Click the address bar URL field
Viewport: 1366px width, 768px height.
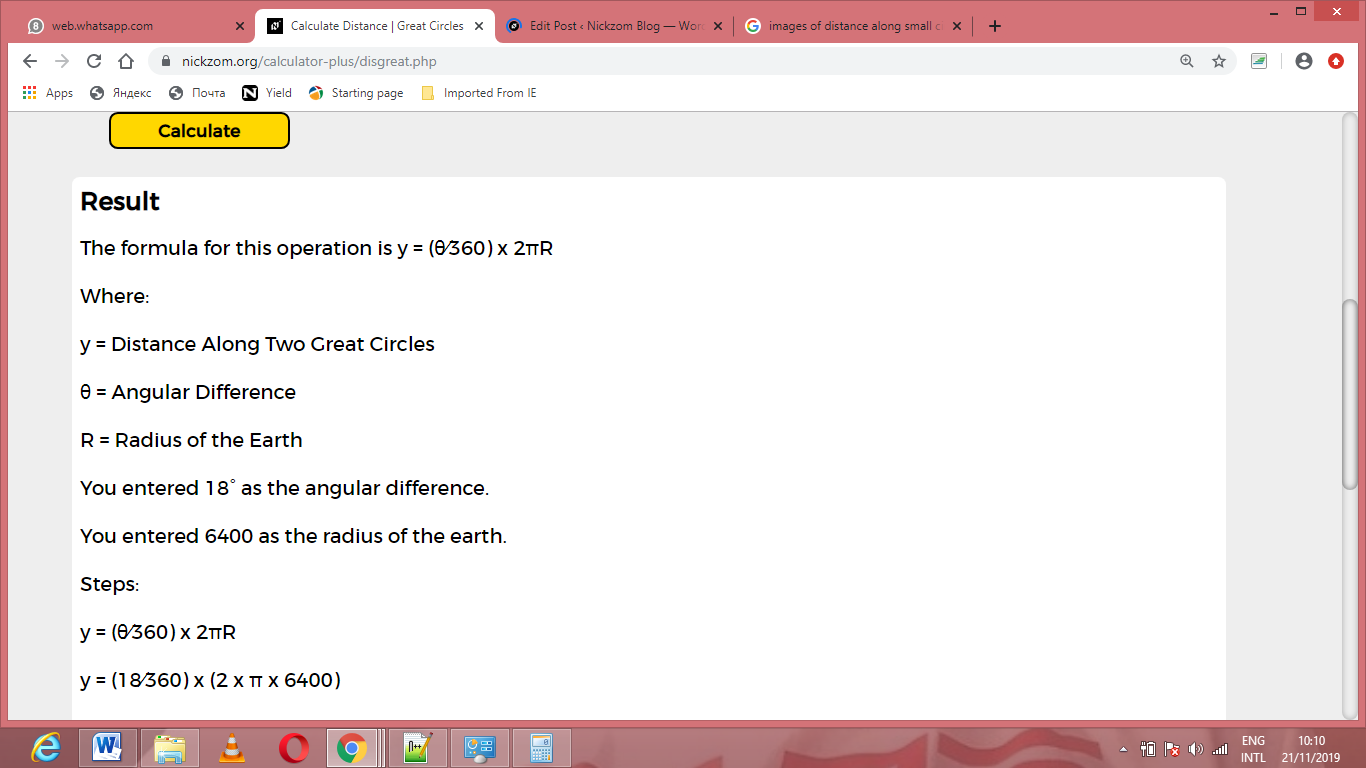coord(660,61)
